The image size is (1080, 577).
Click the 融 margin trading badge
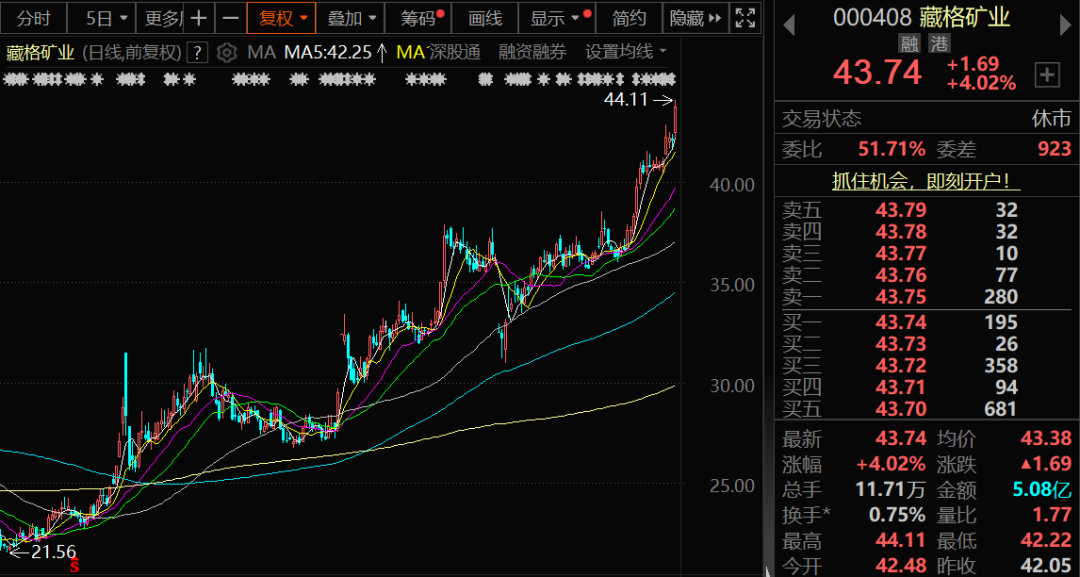pos(909,43)
